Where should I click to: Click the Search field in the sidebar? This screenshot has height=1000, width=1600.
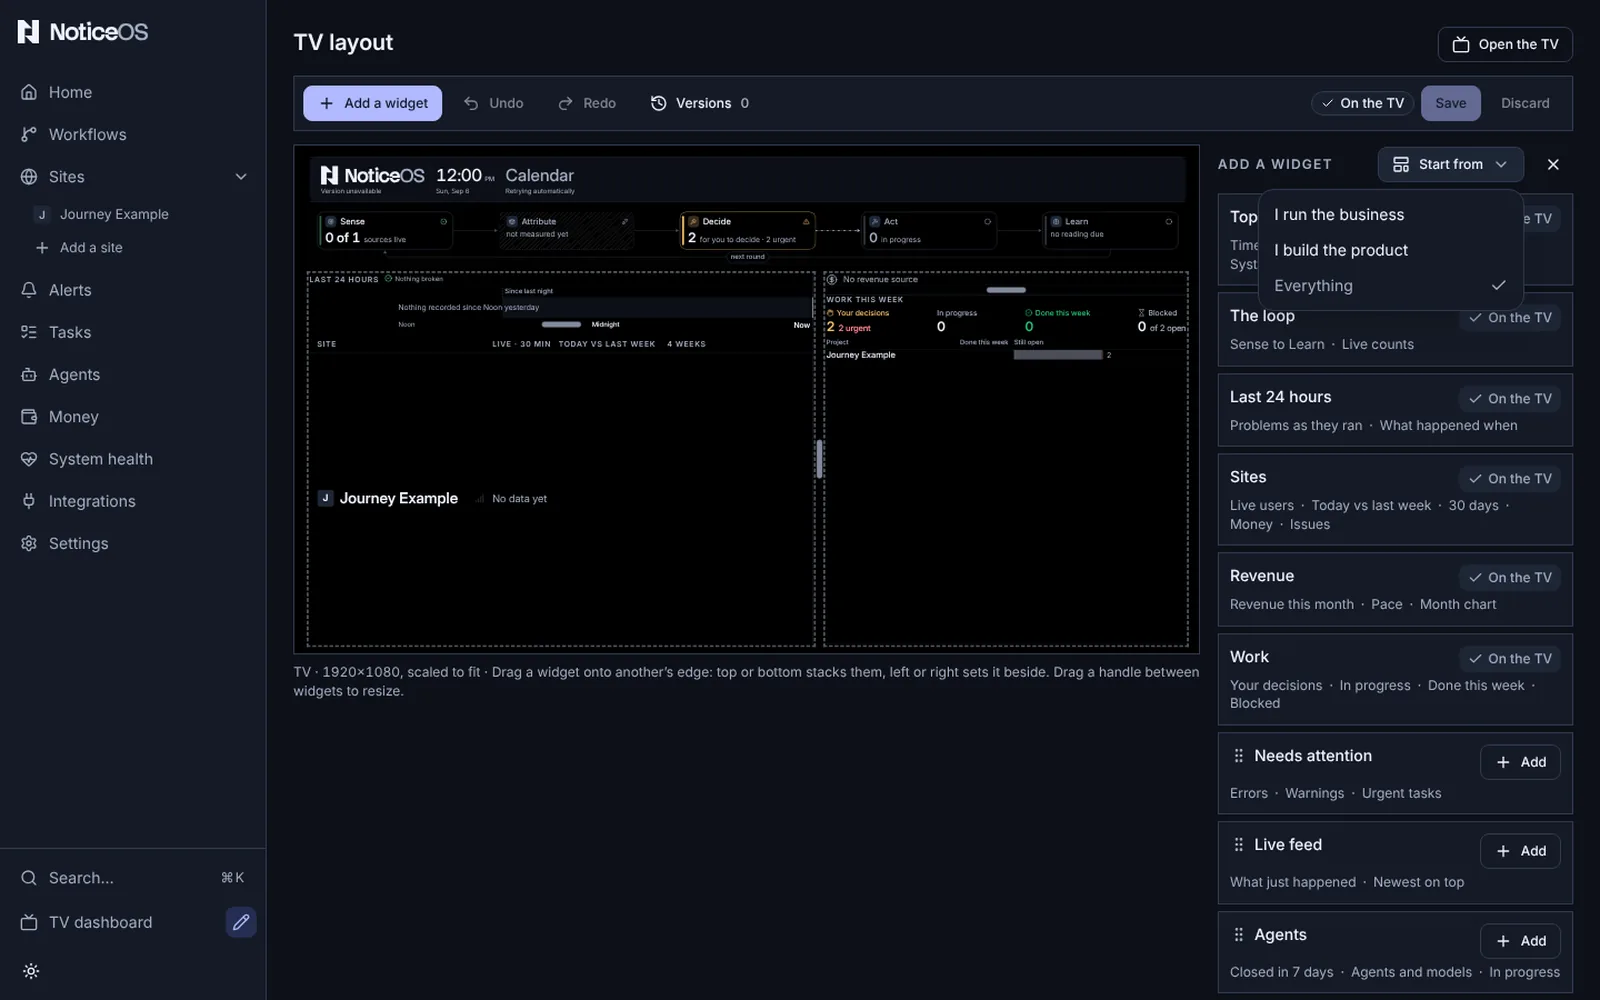tap(133, 878)
